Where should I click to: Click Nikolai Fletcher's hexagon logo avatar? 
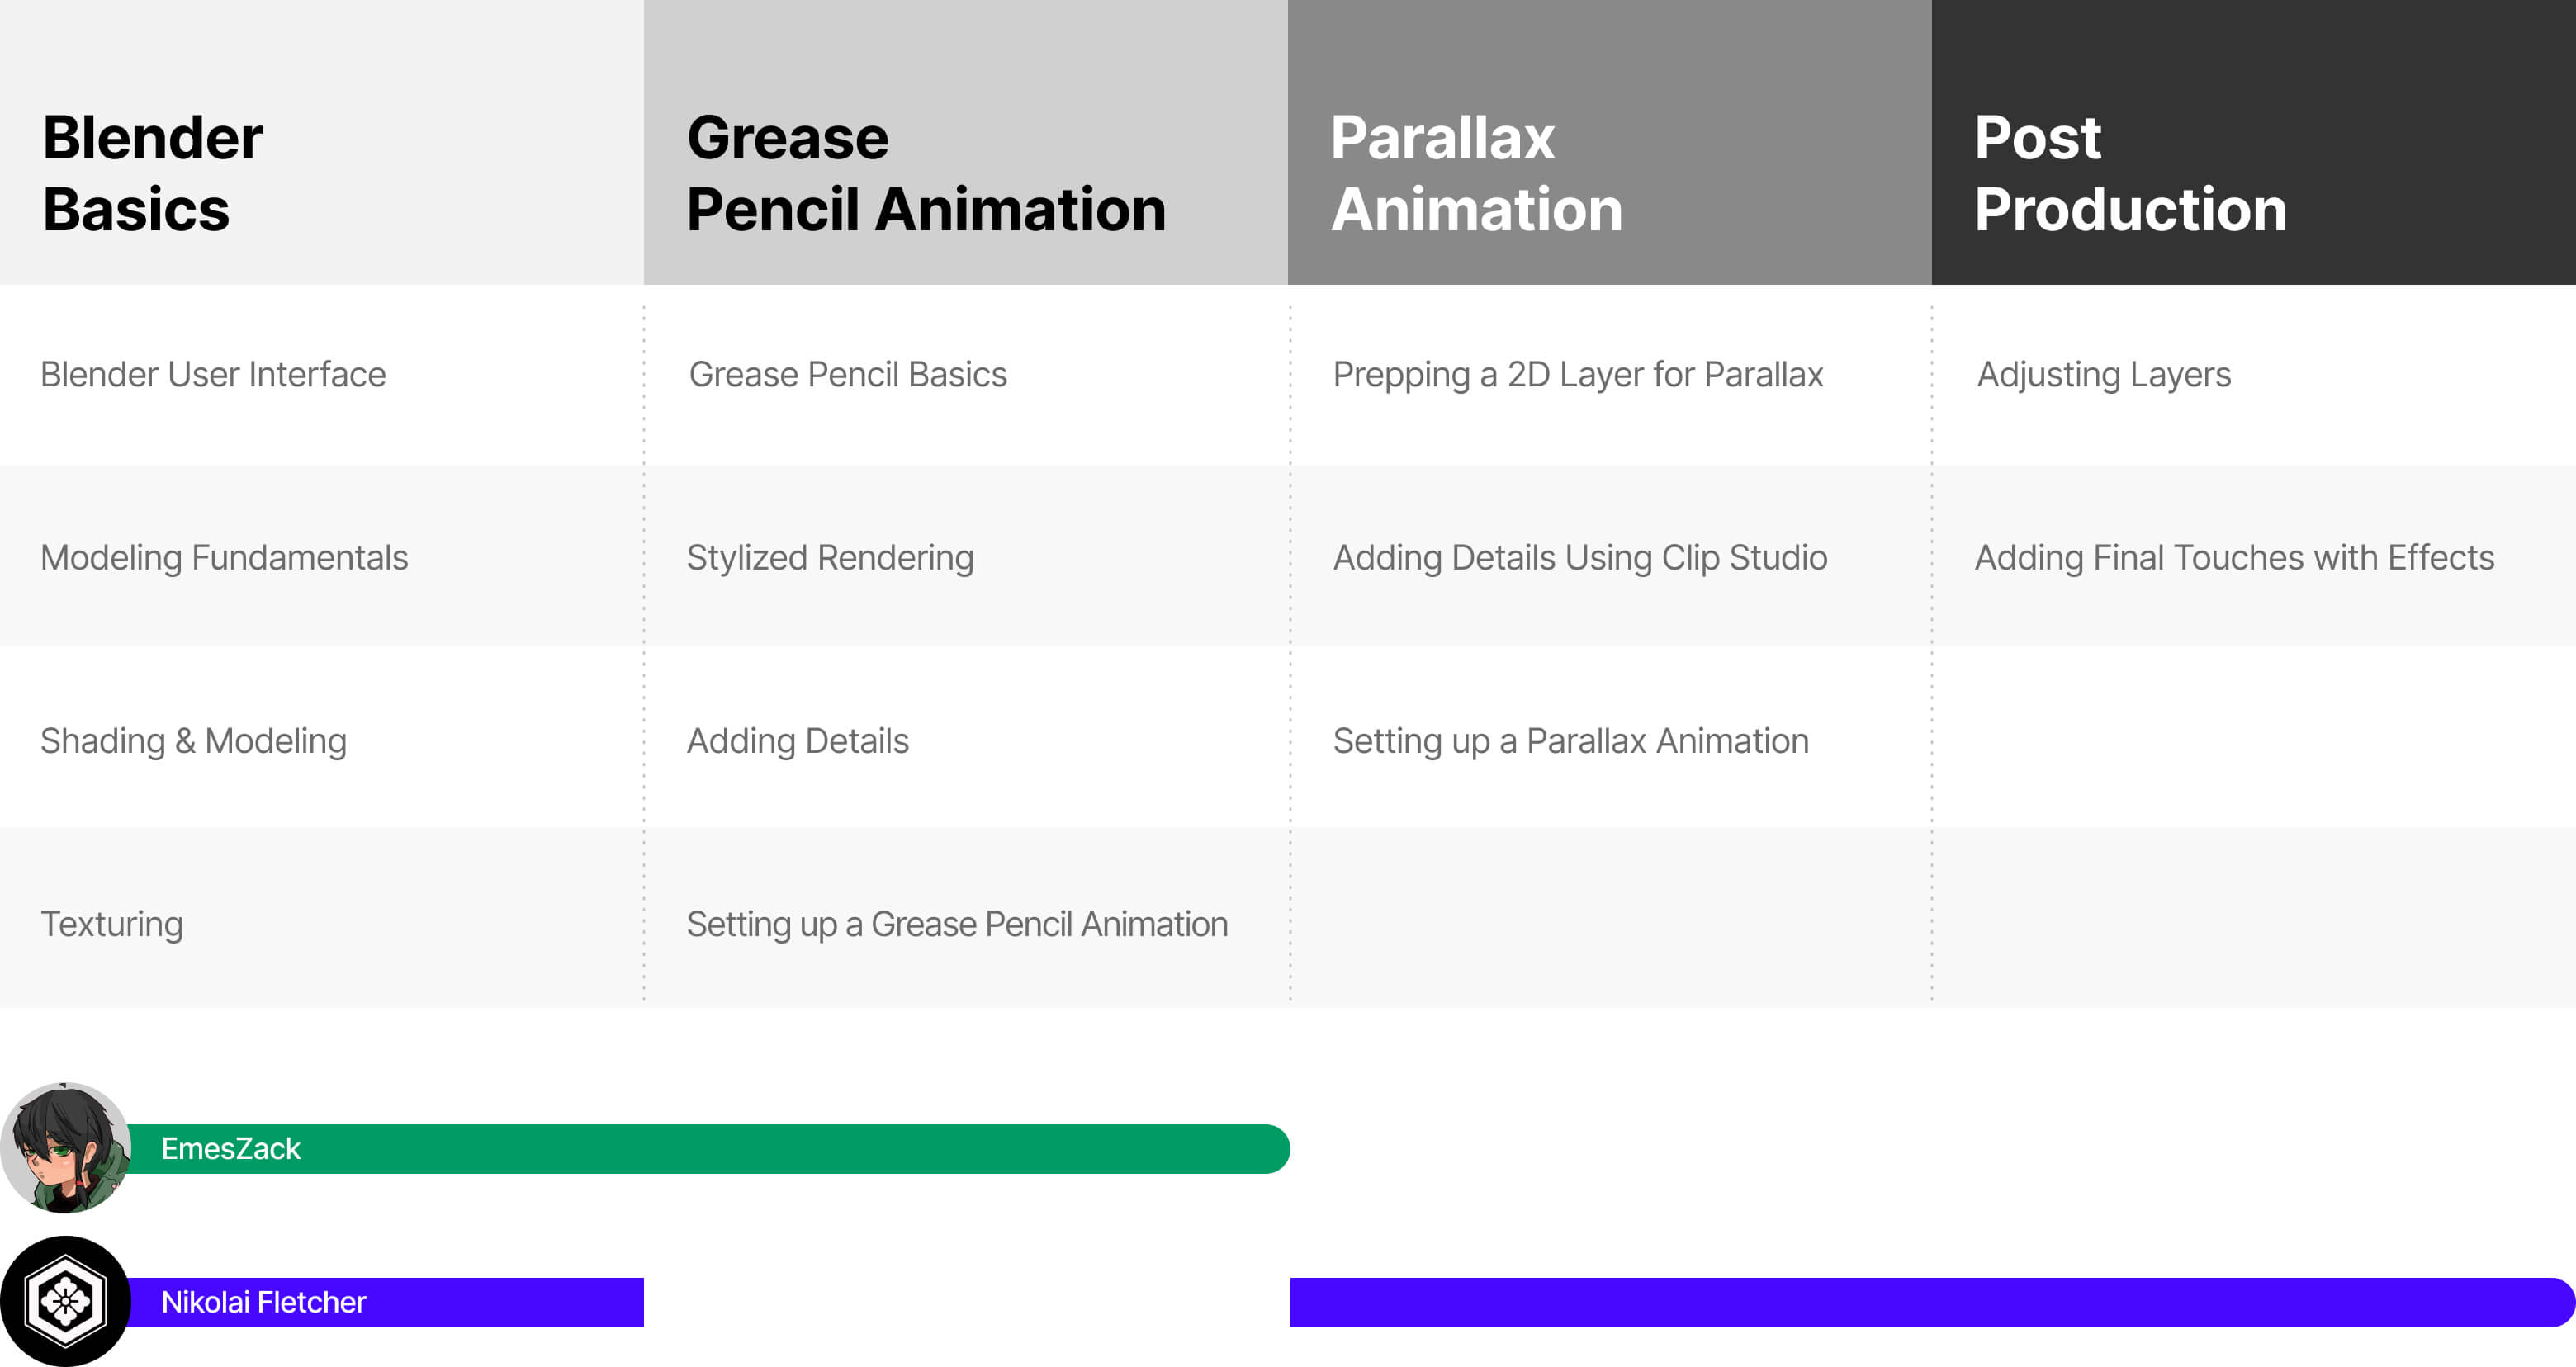[66, 1301]
